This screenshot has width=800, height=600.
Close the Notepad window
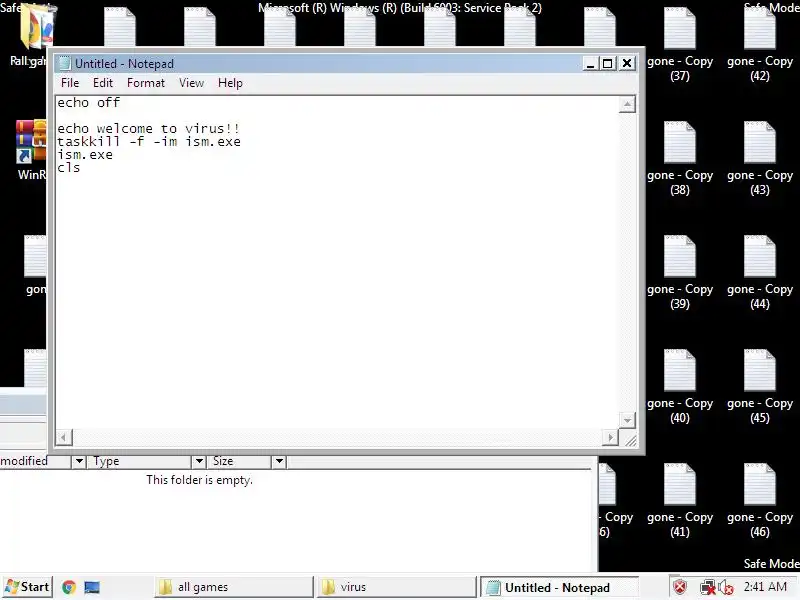pyautogui.click(x=627, y=63)
